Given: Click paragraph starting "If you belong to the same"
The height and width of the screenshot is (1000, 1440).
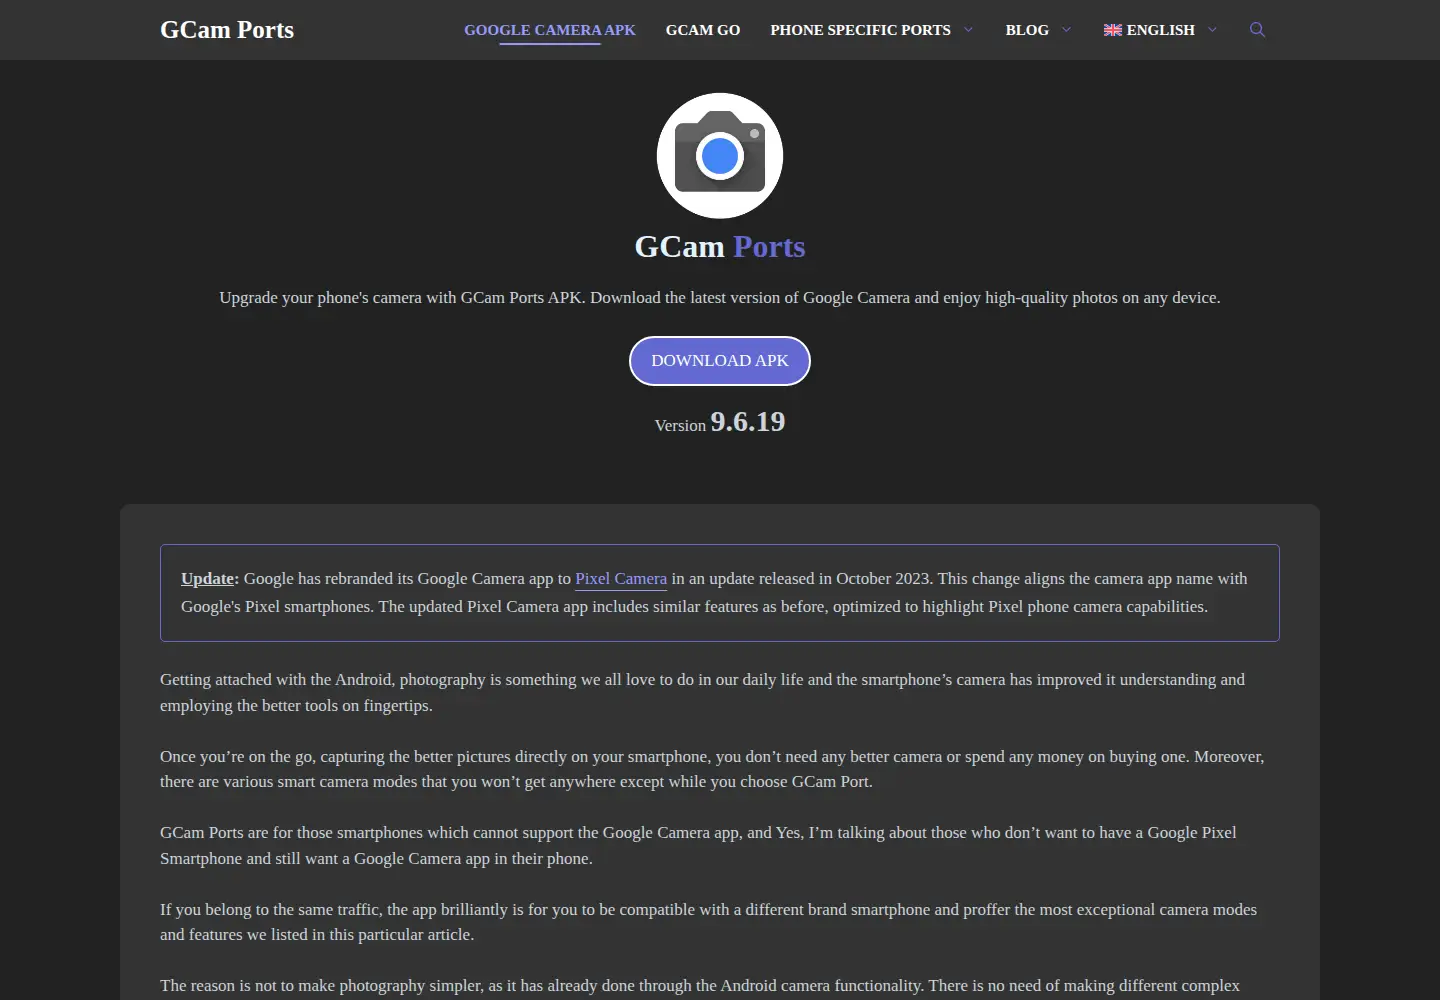Looking at the screenshot, I should click(x=708, y=922).
